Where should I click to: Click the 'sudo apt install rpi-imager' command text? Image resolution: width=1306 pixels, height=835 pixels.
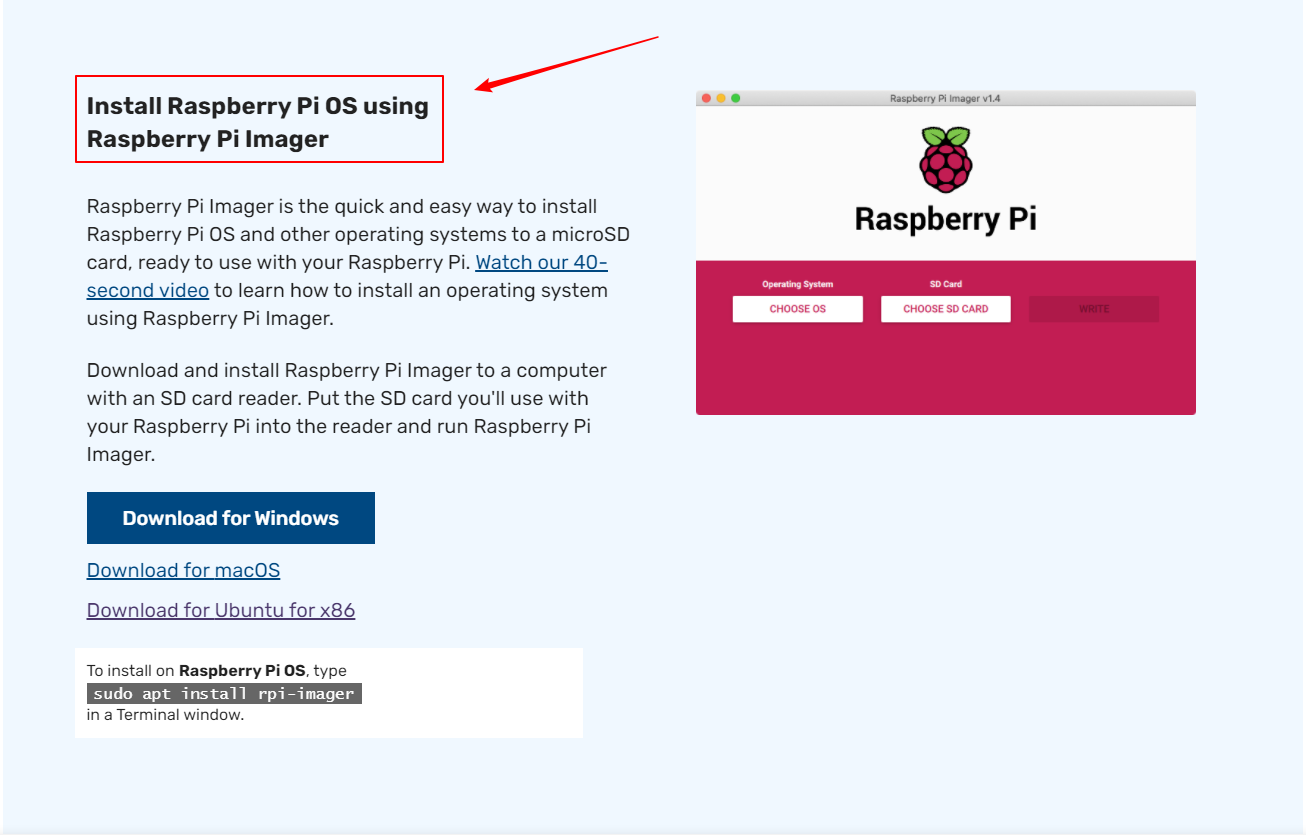pos(224,693)
